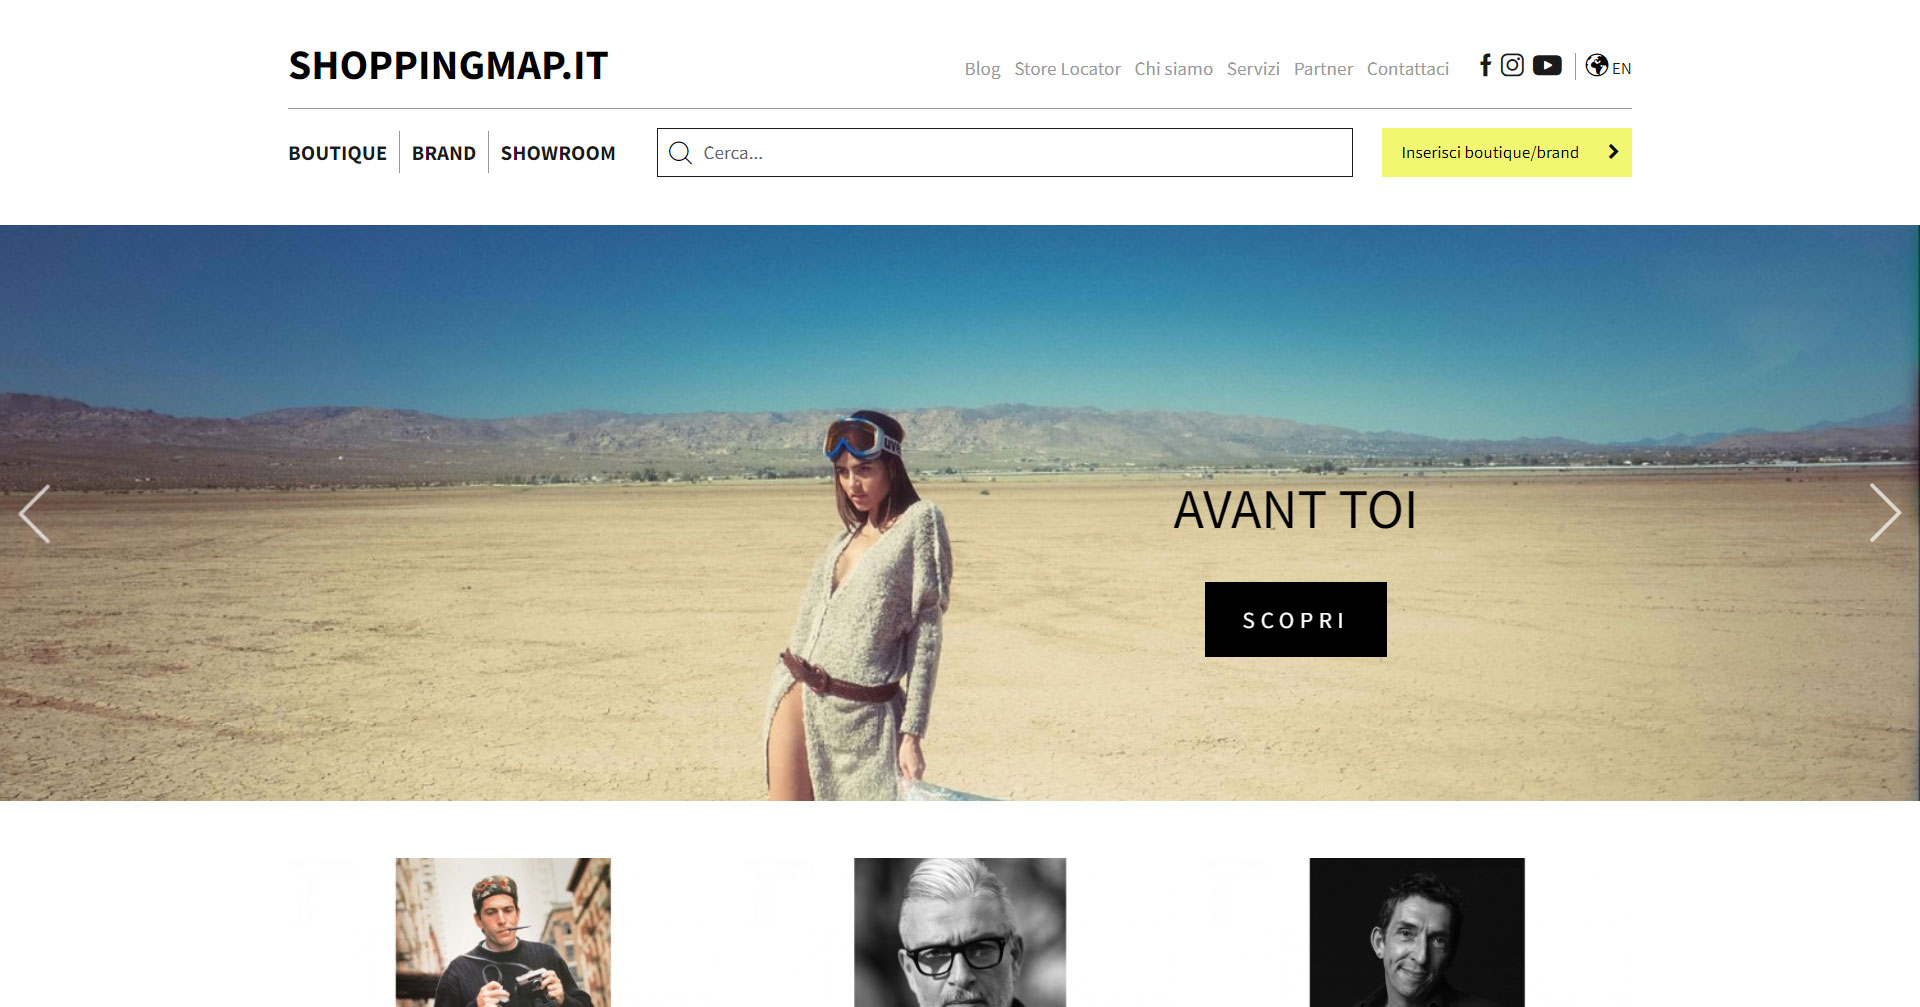Open the BOUTIQUE menu

pyautogui.click(x=337, y=153)
